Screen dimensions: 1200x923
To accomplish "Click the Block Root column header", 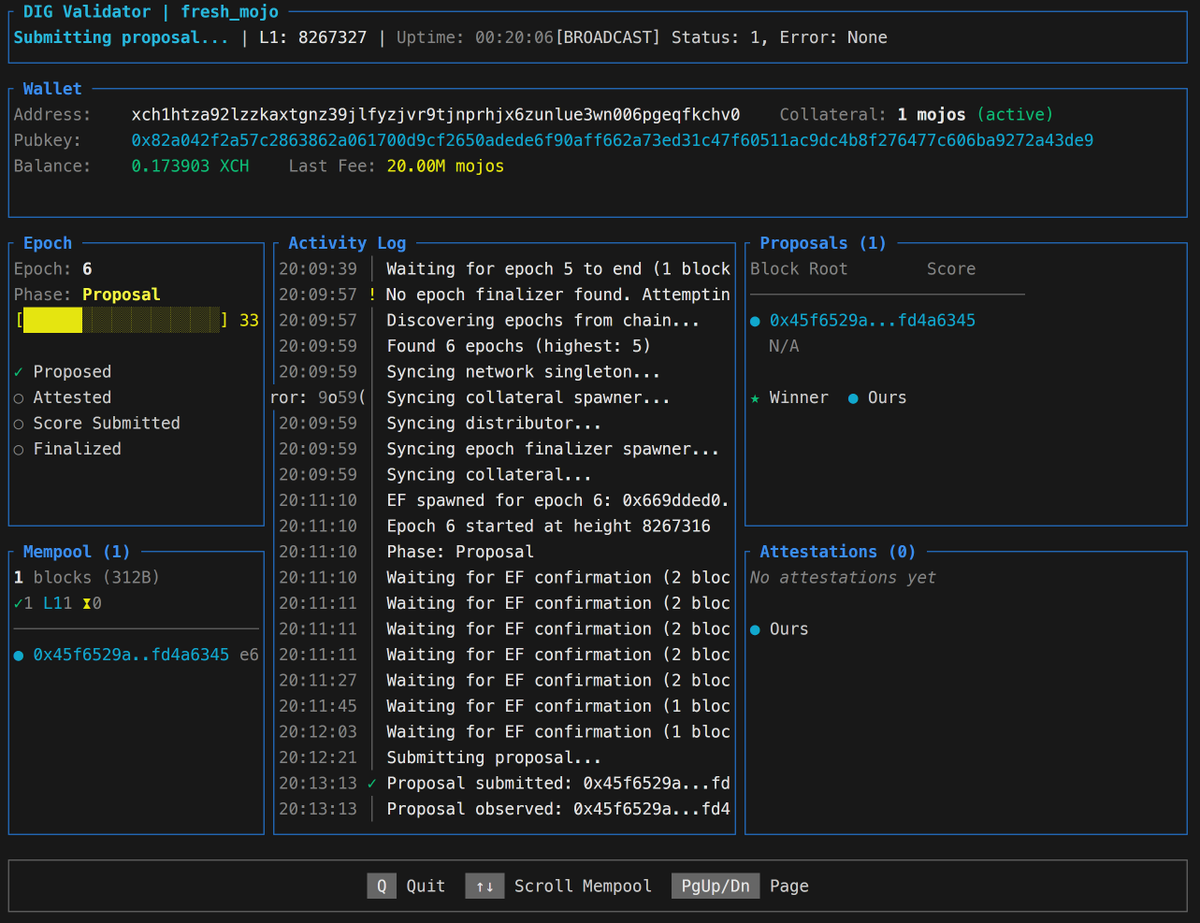I will [799, 269].
